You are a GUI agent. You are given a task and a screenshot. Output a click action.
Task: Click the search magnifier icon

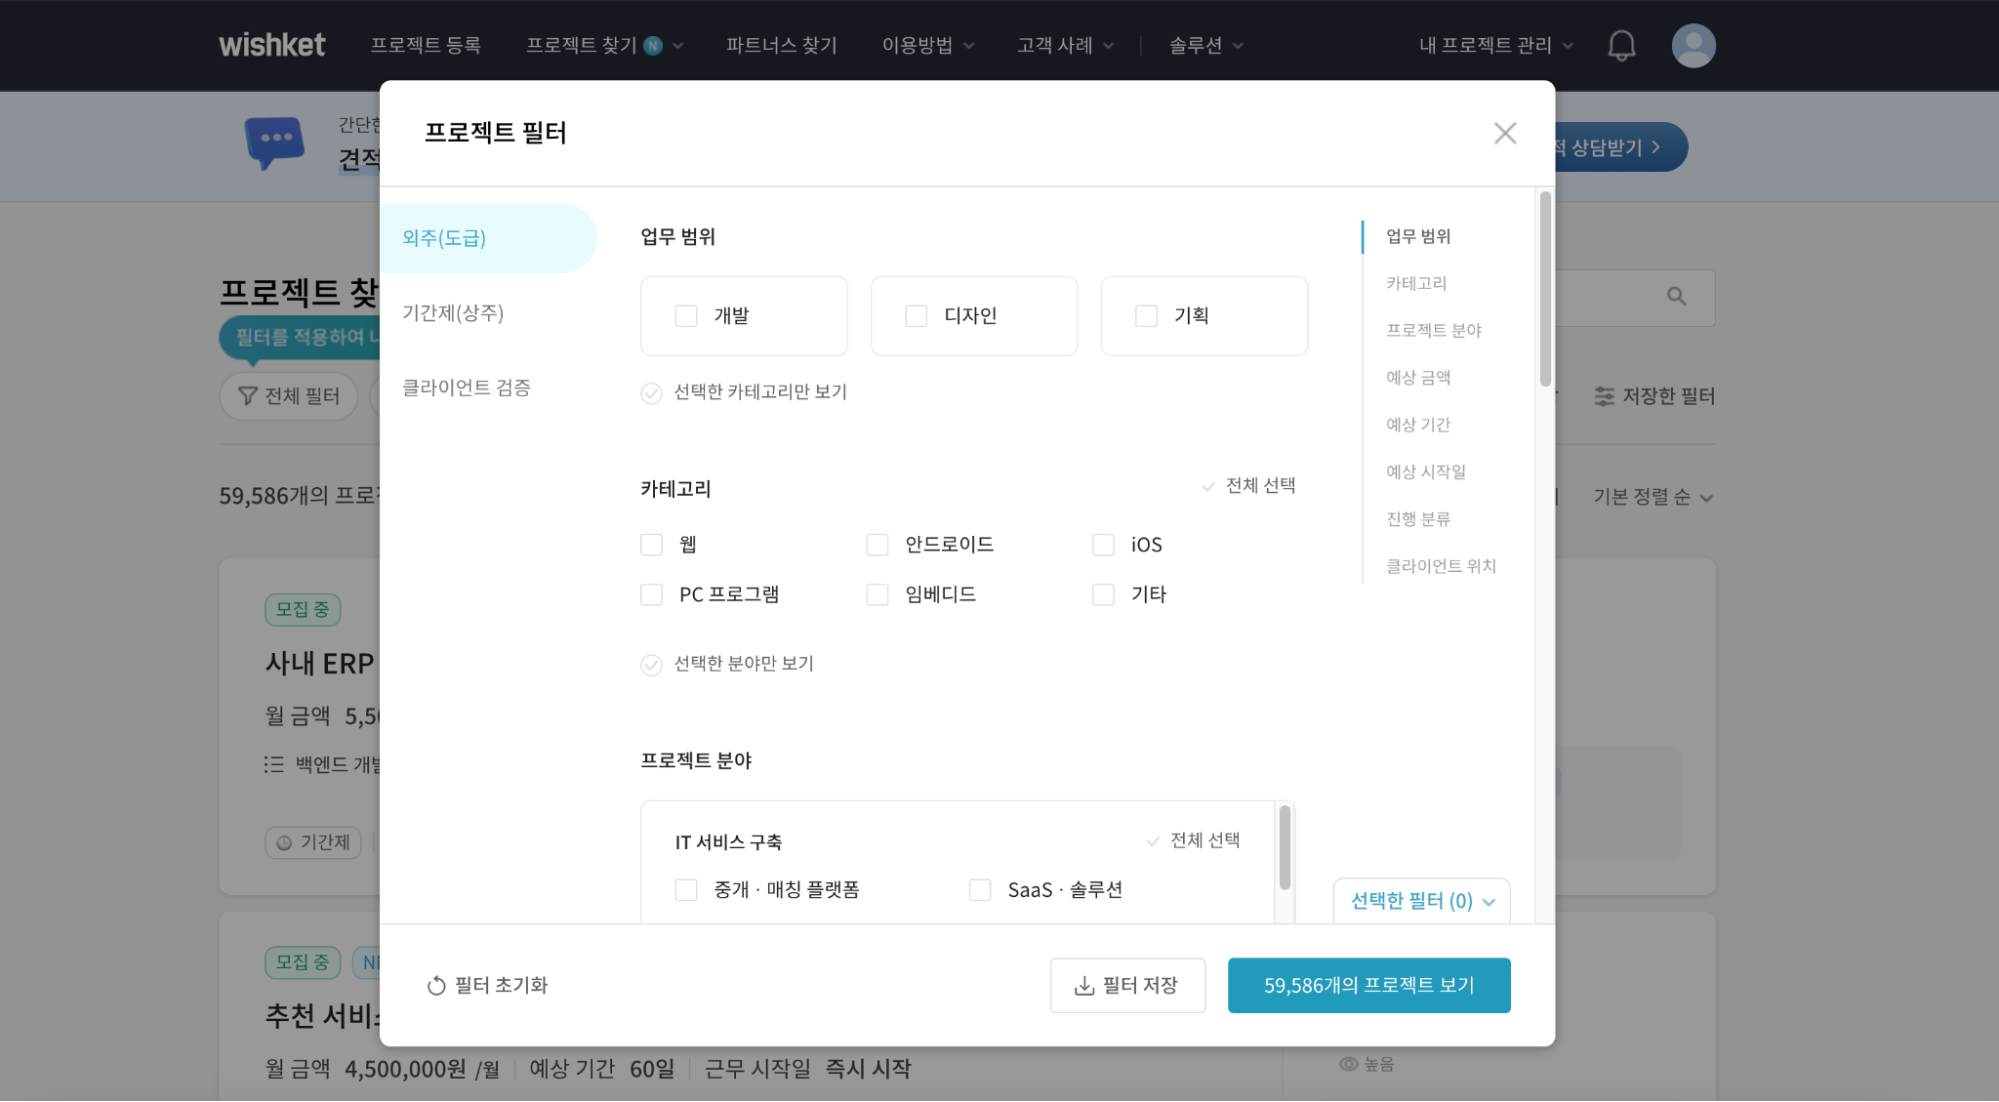1675,297
